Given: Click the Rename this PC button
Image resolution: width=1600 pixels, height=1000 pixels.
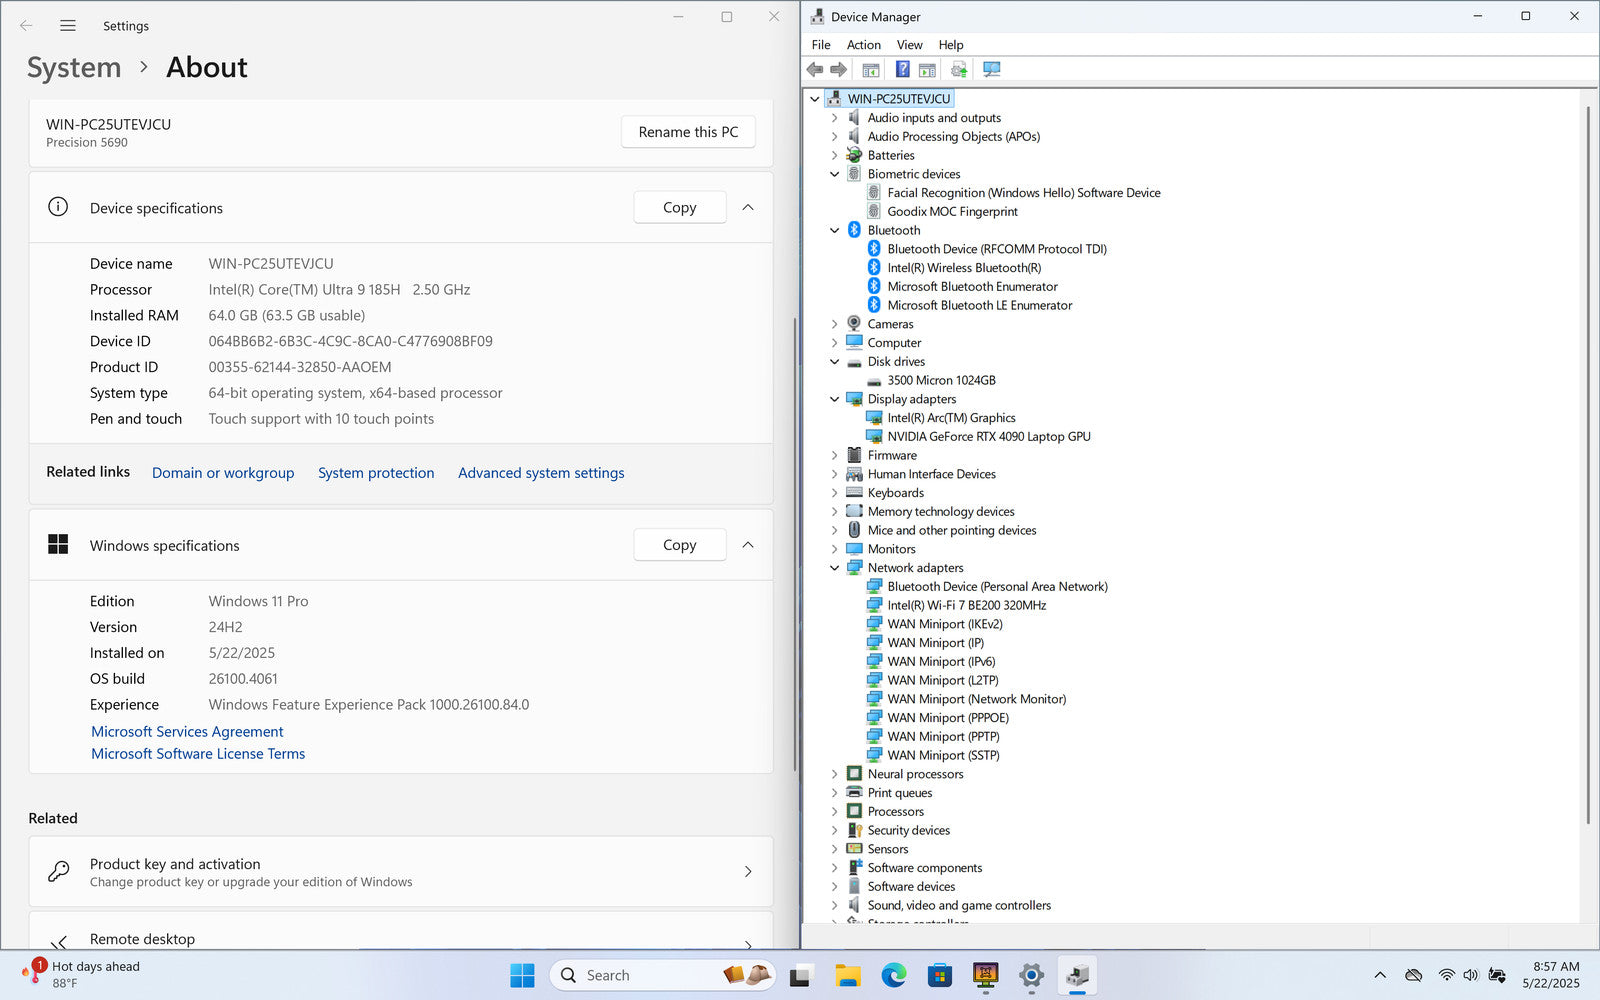Looking at the screenshot, I should coord(688,132).
